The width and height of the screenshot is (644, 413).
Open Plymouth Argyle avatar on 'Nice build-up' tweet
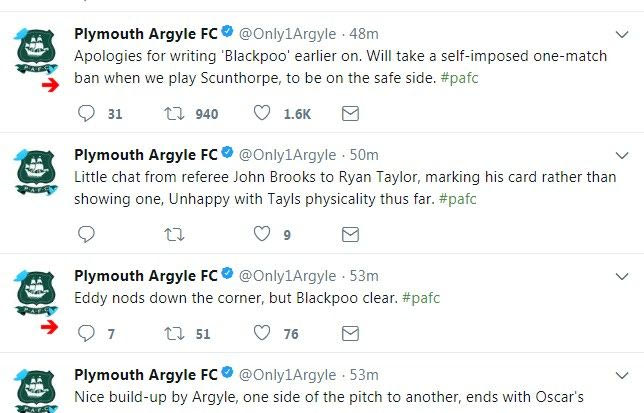pyautogui.click(x=35, y=390)
